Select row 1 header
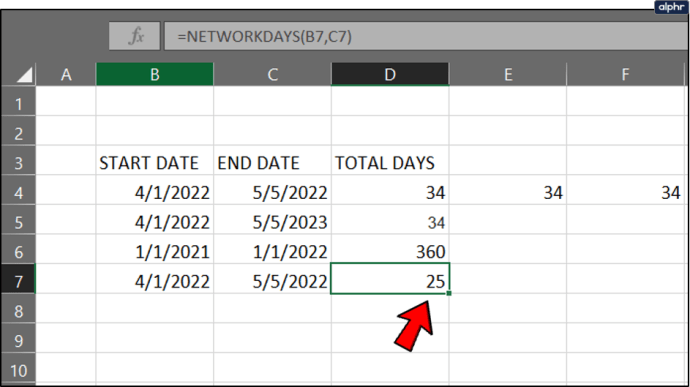Viewport: 690px width, 387px height. click(18, 104)
